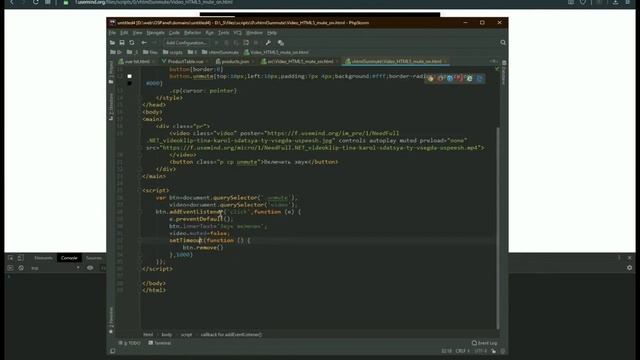Viewport: 640px width, 360px height.
Task: Open page in Edge browser icon
Action: (479, 78)
